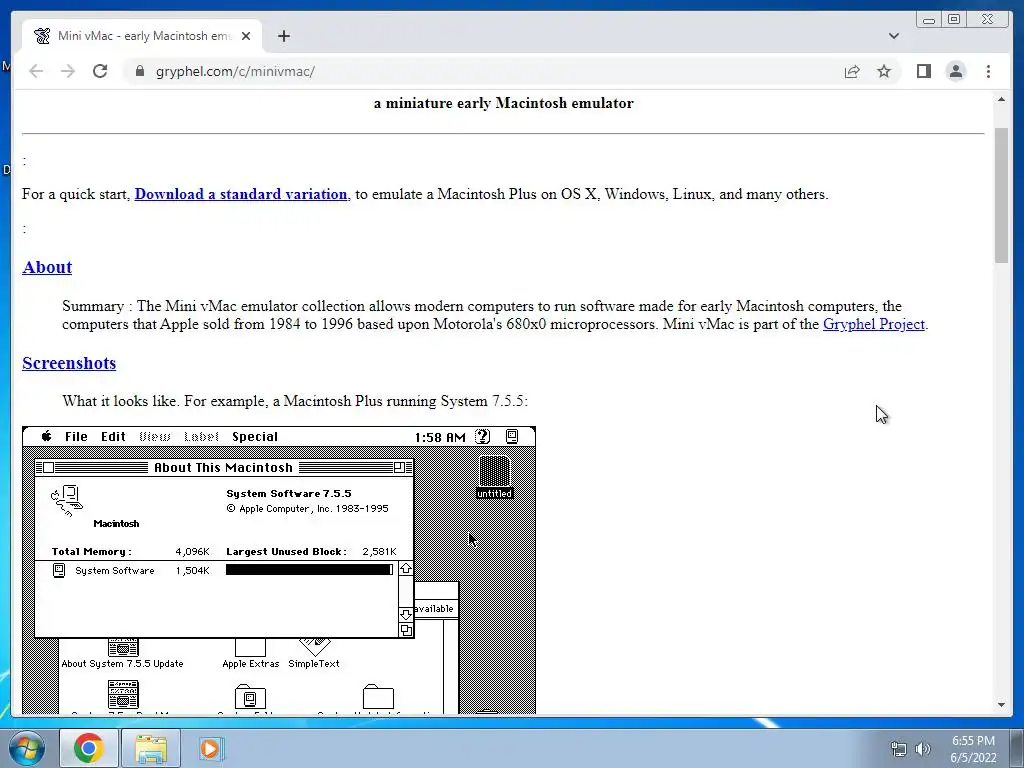Launch Windows Media Player from taskbar

pos(210,748)
